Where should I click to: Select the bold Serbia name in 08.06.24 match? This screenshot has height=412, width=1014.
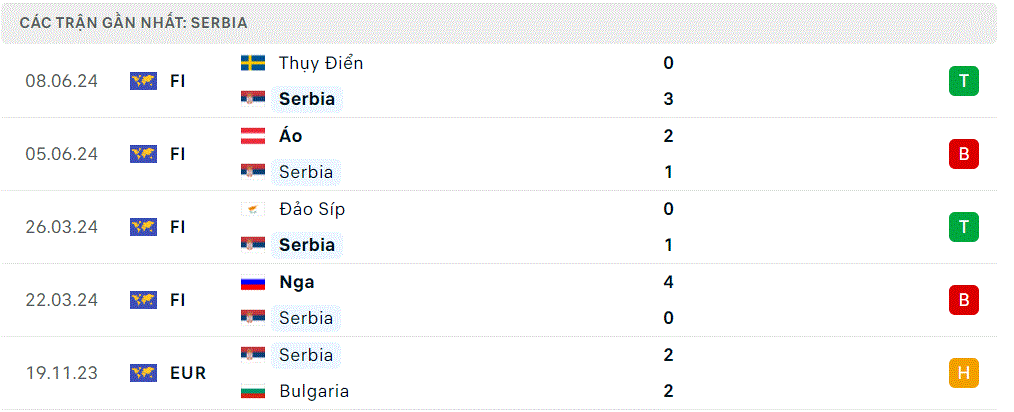(x=307, y=99)
